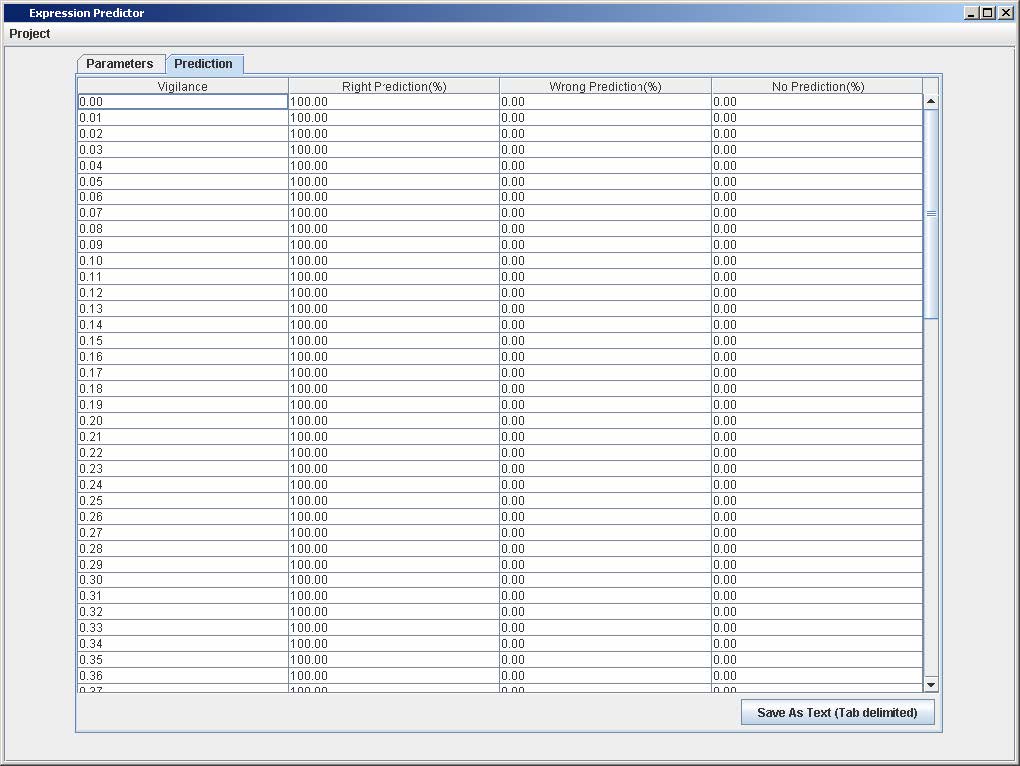Image resolution: width=1020 pixels, height=766 pixels.
Task: Click the Wrong Prediction(%) column header
Action: pos(606,86)
